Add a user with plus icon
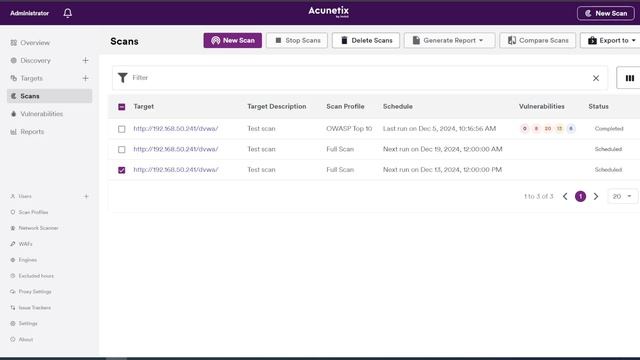This screenshot has height=360, width=640. click(86, 196)
